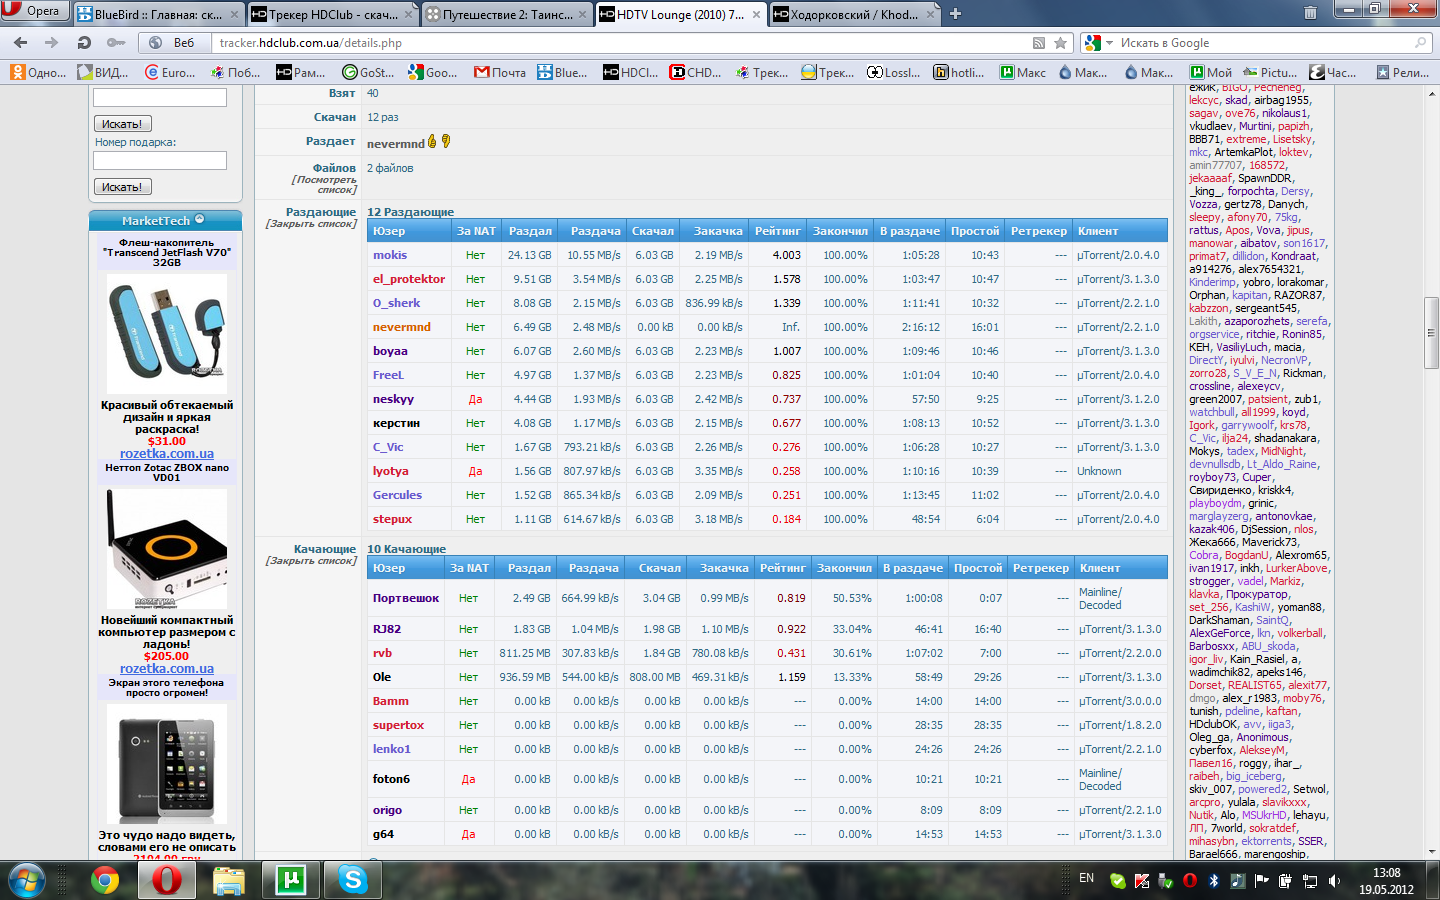Go back to the previous page
Image resolution: width=1440 pixels, height=900 pixels.
tap(20, 43)
